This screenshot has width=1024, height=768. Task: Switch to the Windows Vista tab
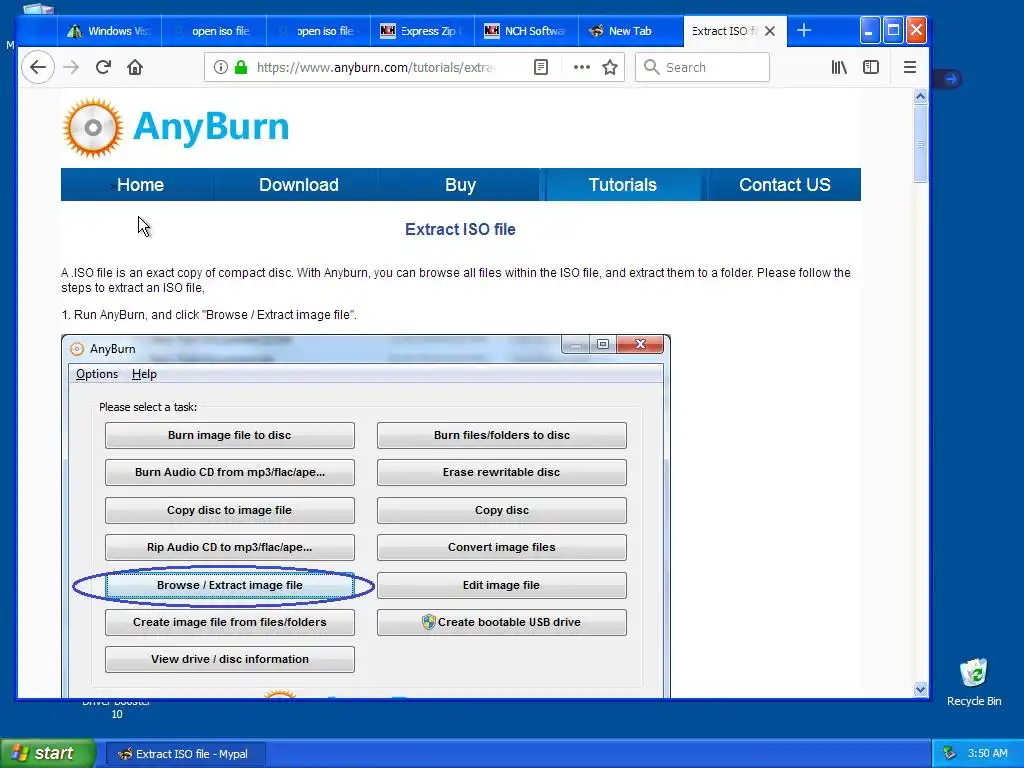(109, 31)
